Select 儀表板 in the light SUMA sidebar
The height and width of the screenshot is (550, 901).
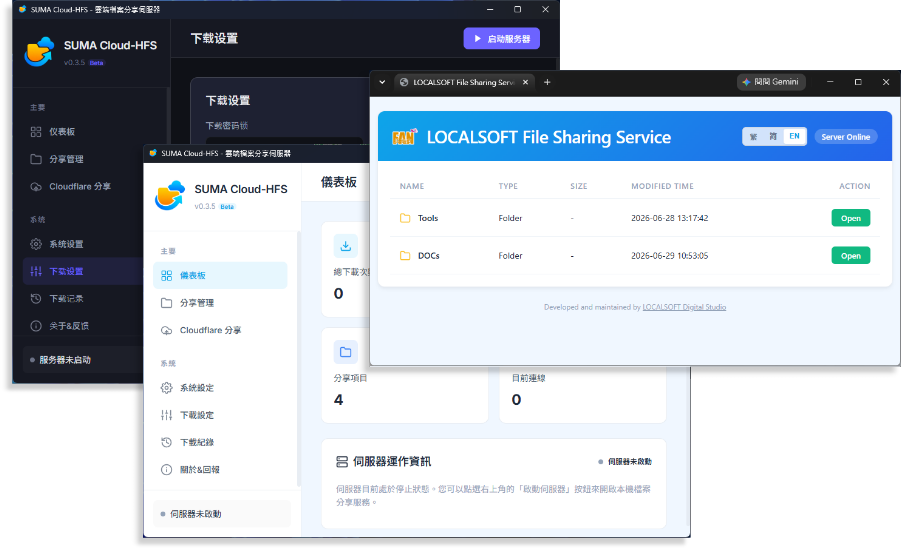pos(220,275)
